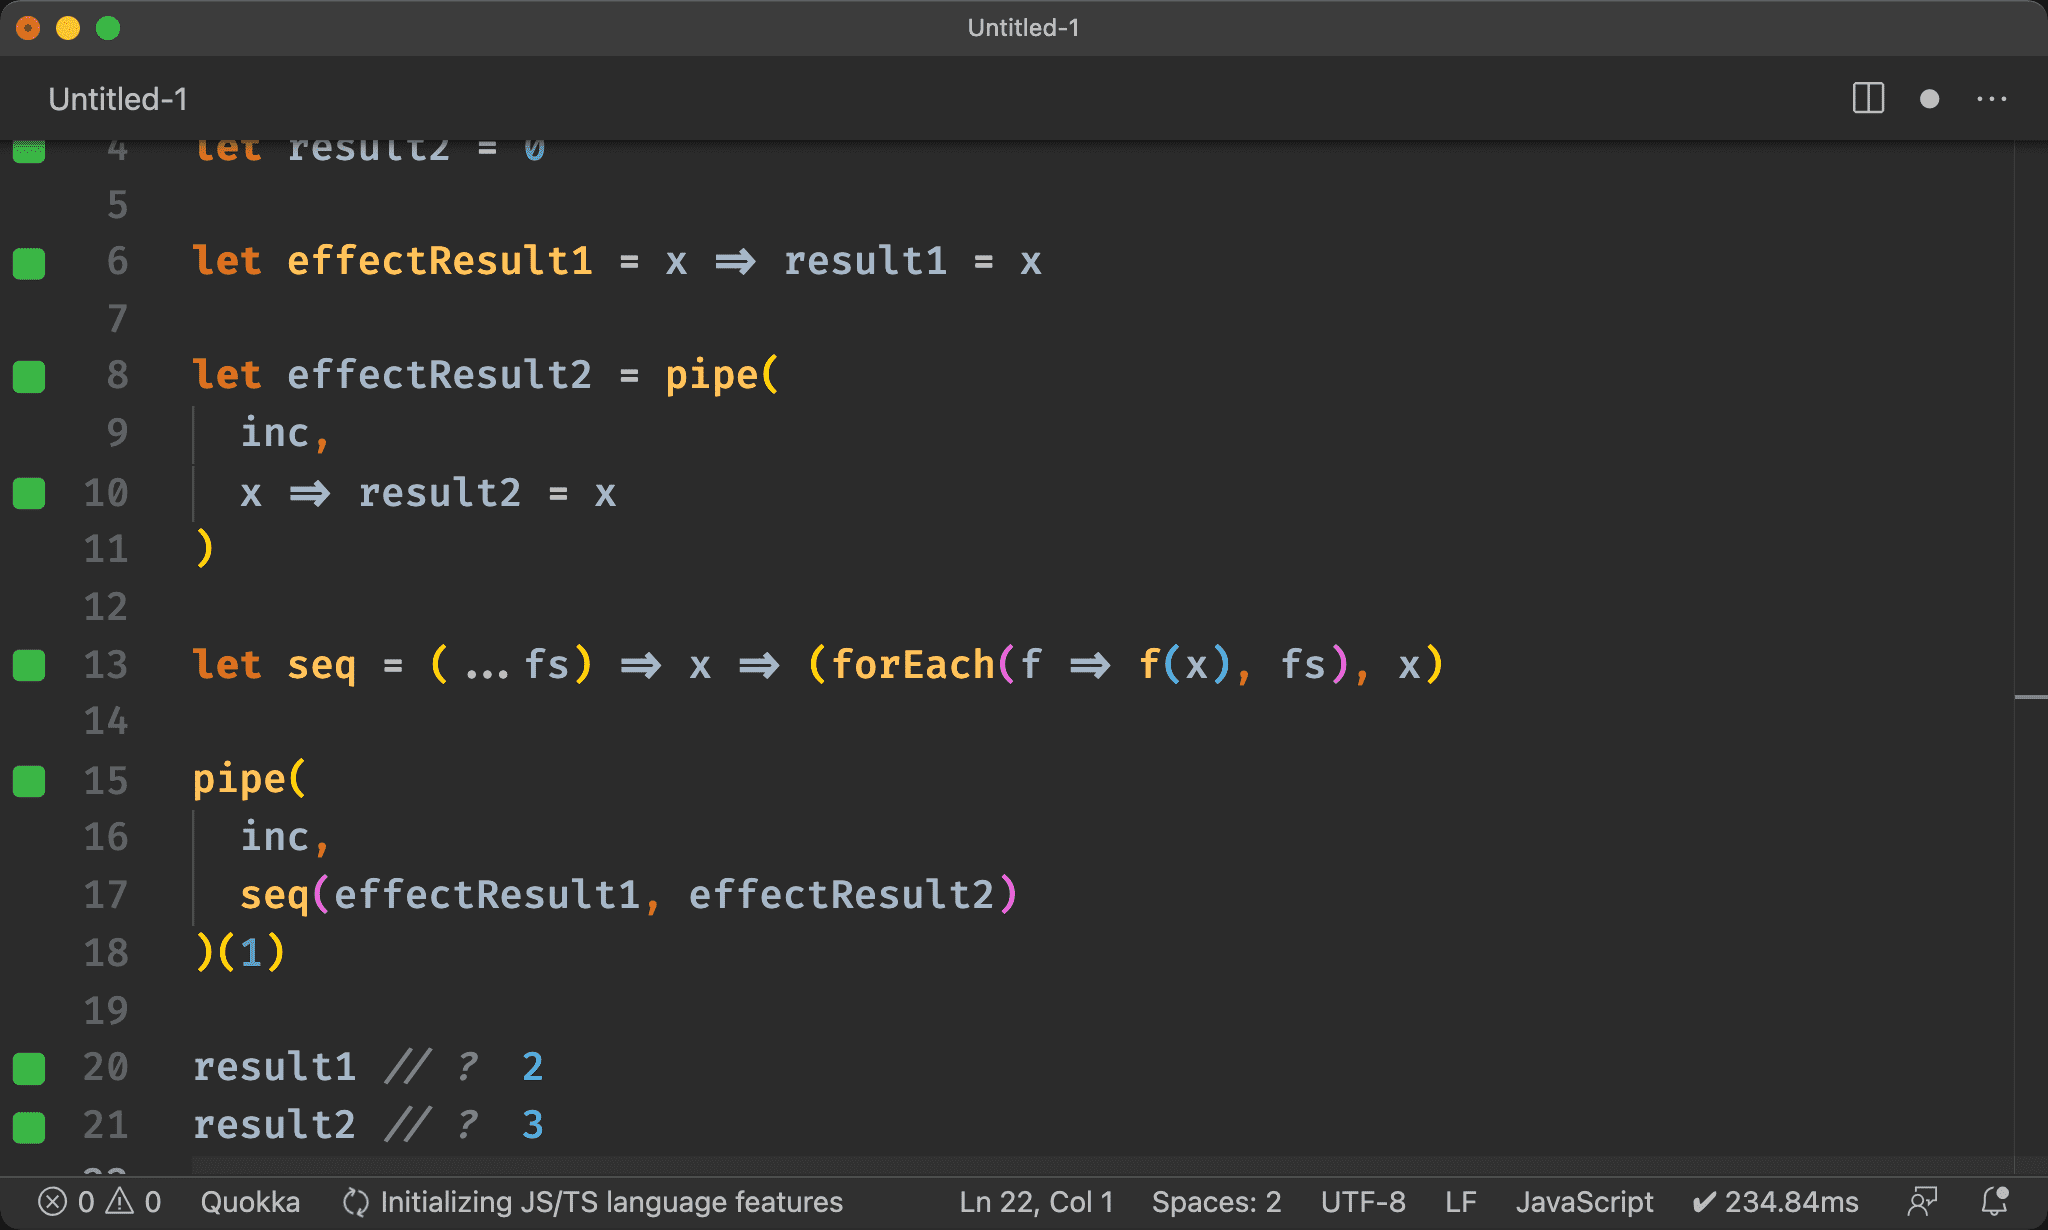The height and width of the screenshot is (1230, 2048).
Task: Click the inc argument on line 16
Action: tap(275, 837)
